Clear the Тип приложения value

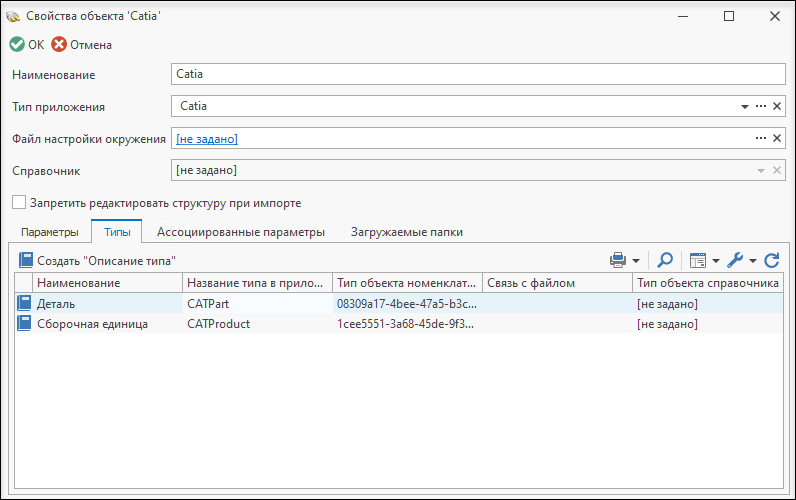777,106
